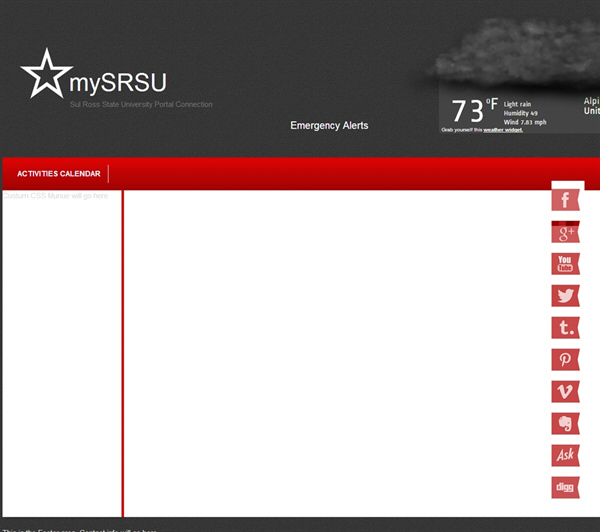Image resolution: width=600 pixels, height=532 pixels.
Task: Open the Pinterest ribbon icon
Action: coord(565,360)
